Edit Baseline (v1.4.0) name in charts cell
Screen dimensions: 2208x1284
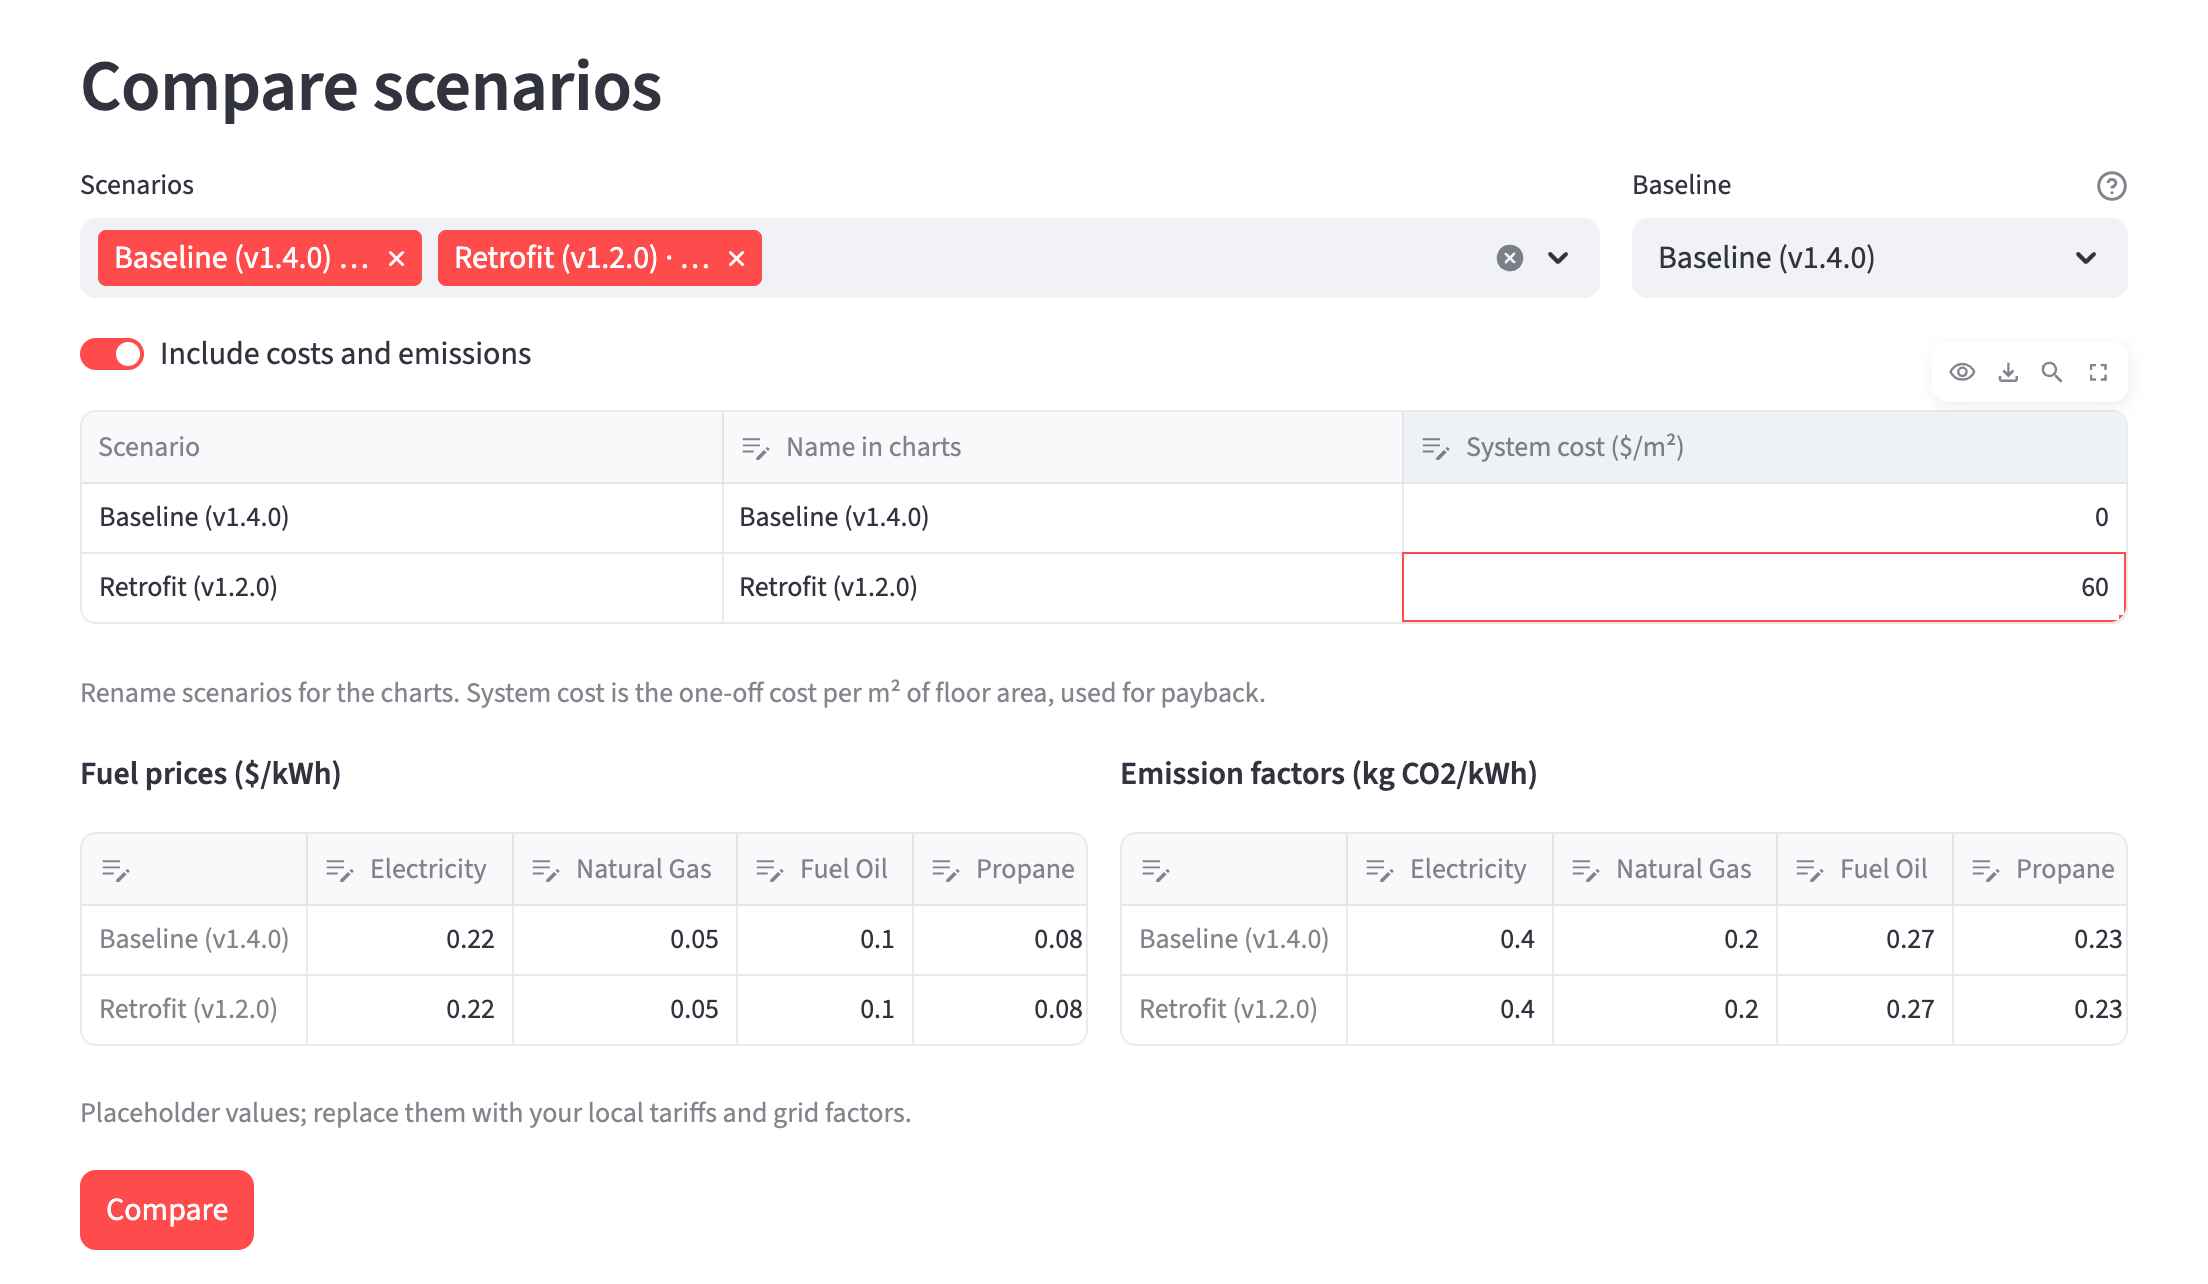pos(1063,517)
